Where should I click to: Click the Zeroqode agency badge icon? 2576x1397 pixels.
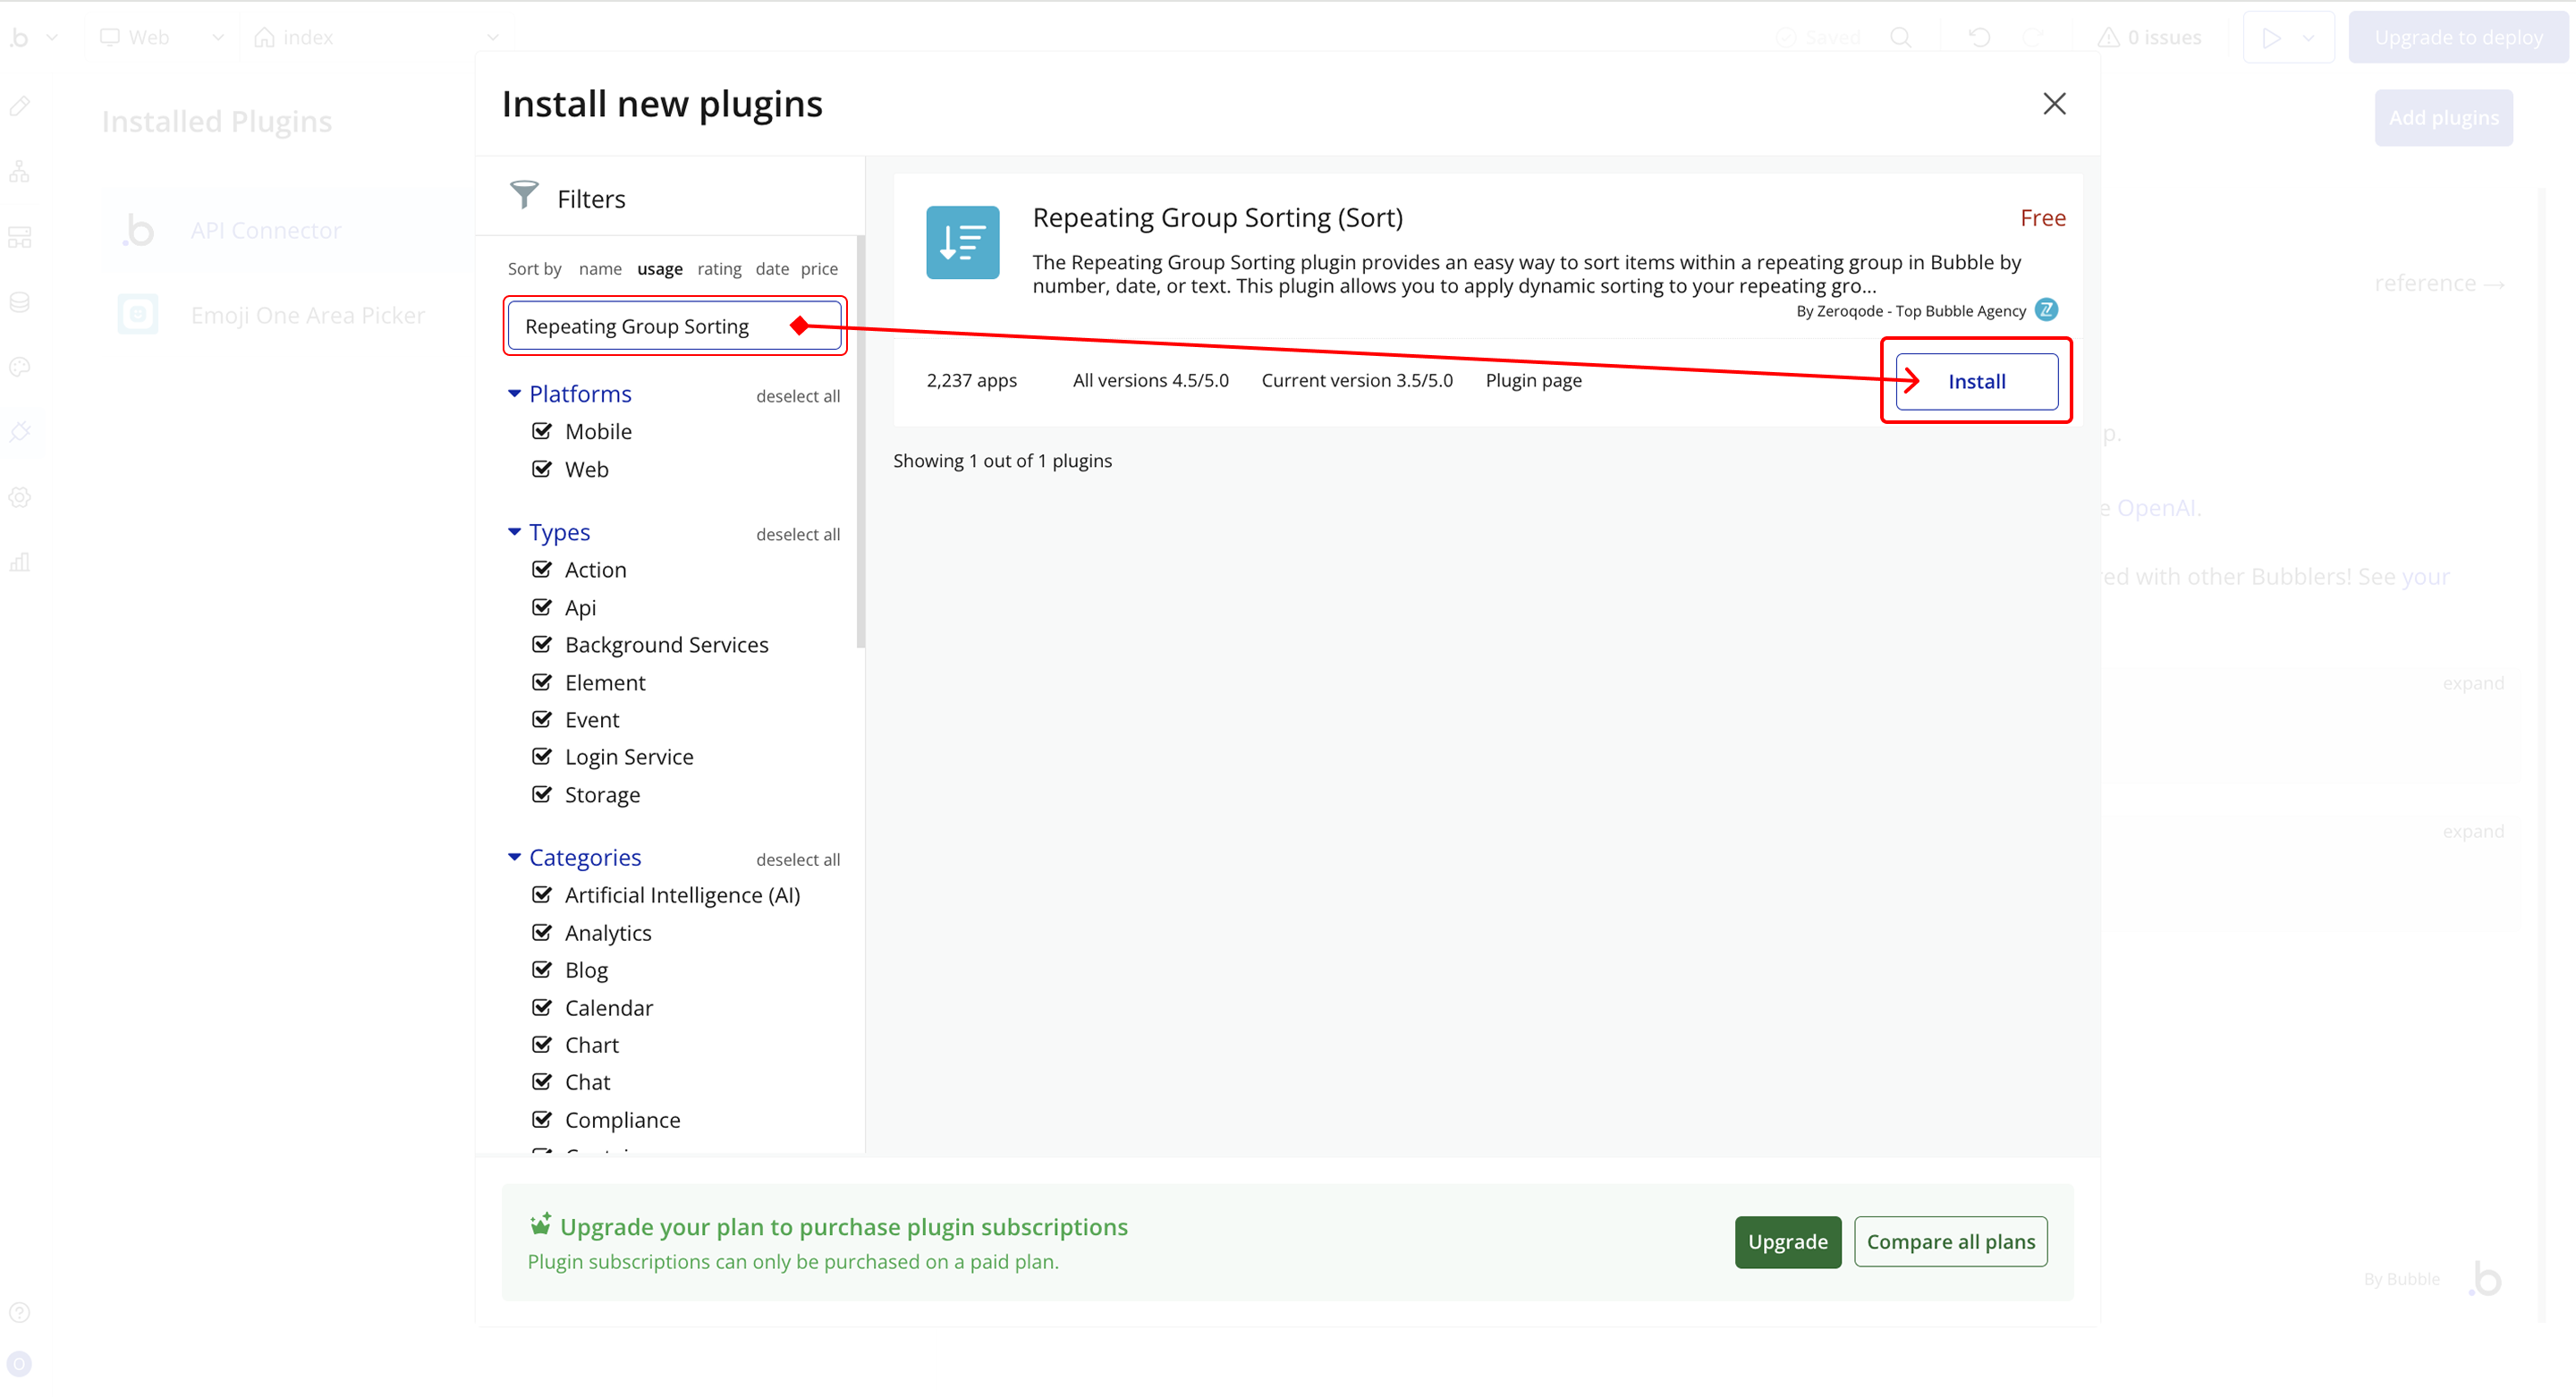click(2046, 310)
